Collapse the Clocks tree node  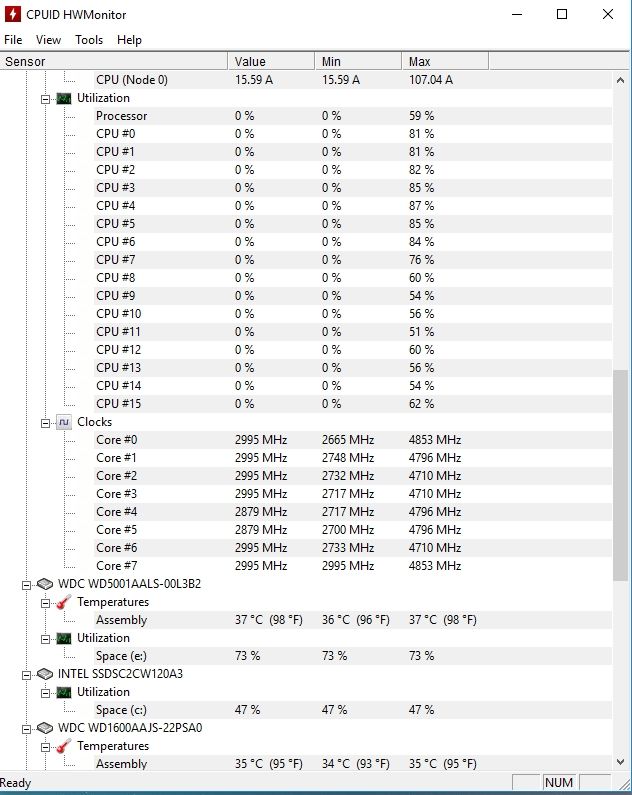pos(46,423)
